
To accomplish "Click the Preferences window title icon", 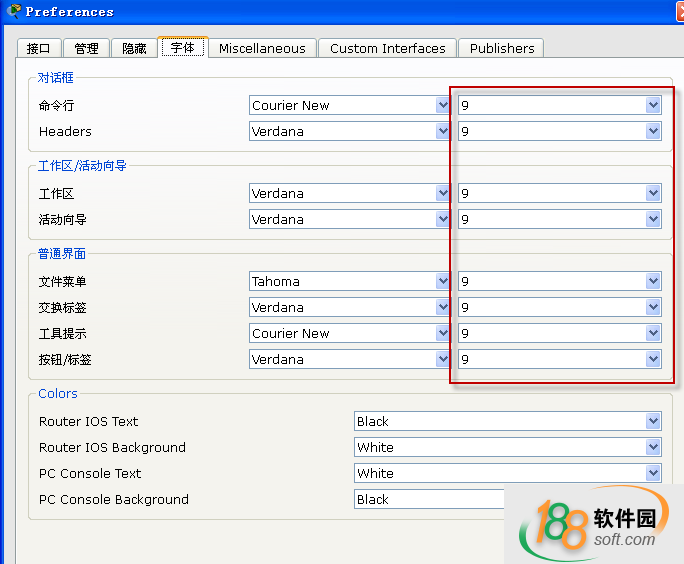I will [x=13, y=11].
